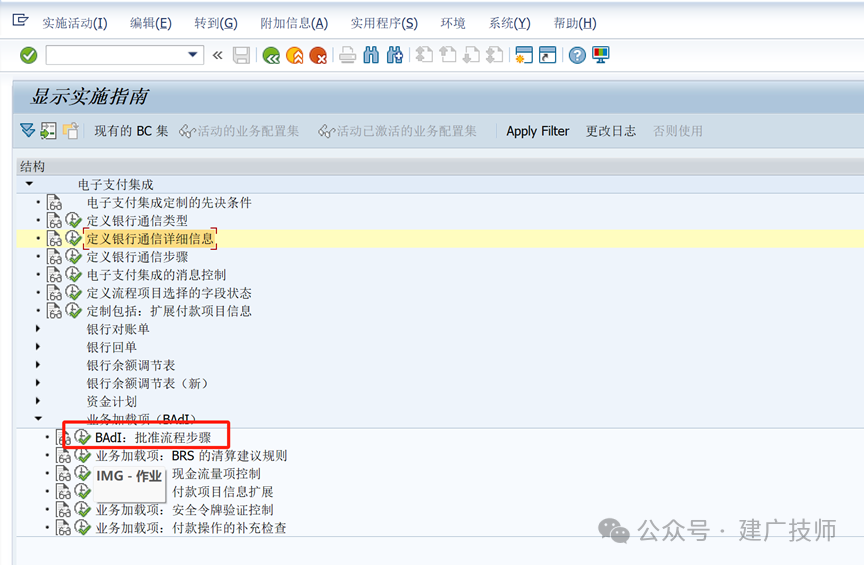The height and width of the screenshot is (565, 864).
Task: Click the Find Next binoculars icon
Action: [395, 55]
